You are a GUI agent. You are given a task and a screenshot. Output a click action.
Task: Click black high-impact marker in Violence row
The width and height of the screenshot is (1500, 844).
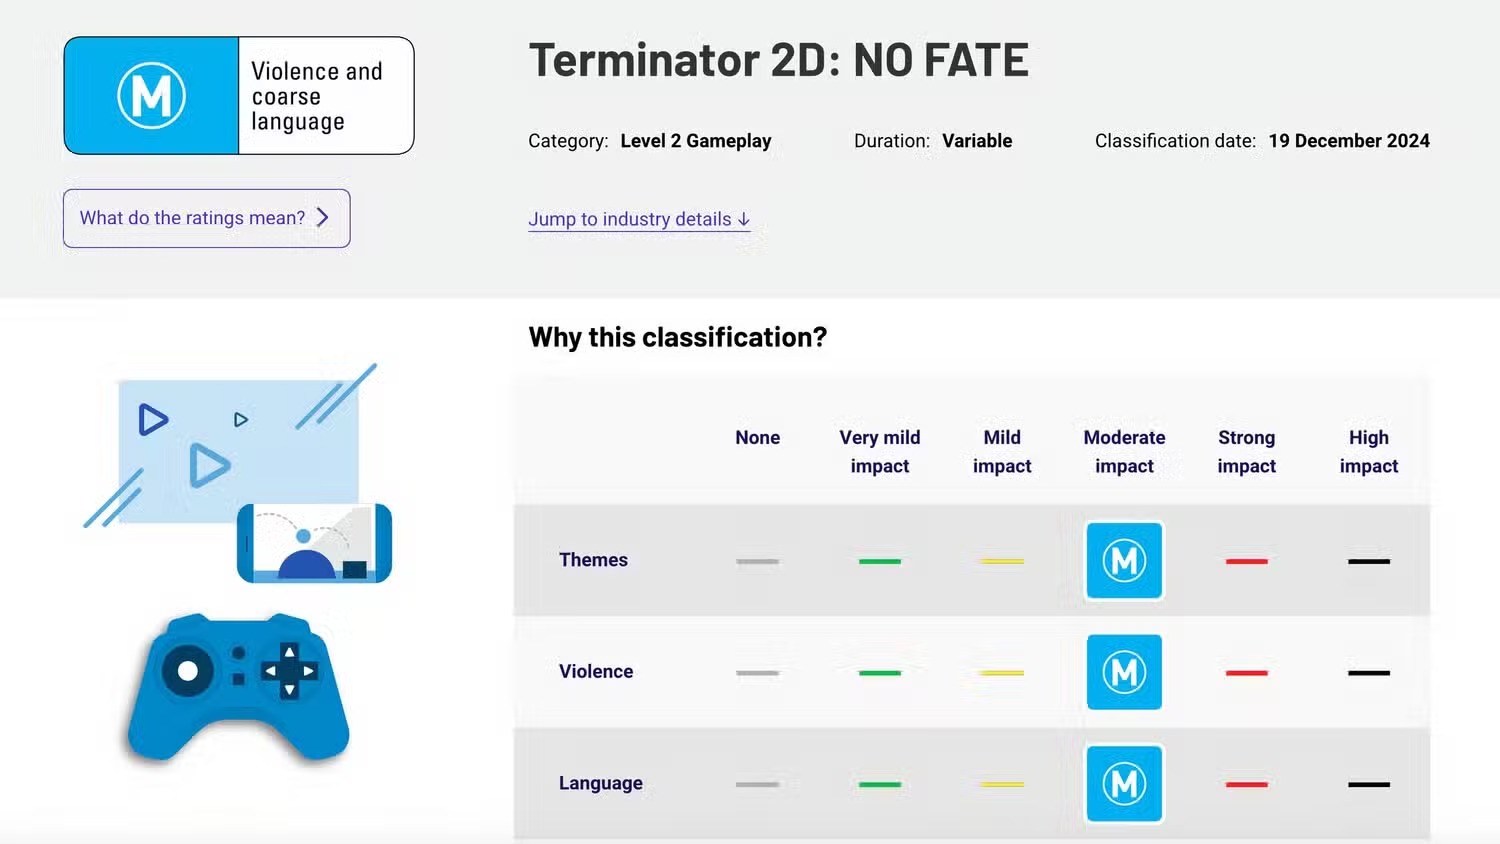pyautogui.click(x=1369, y=673)
